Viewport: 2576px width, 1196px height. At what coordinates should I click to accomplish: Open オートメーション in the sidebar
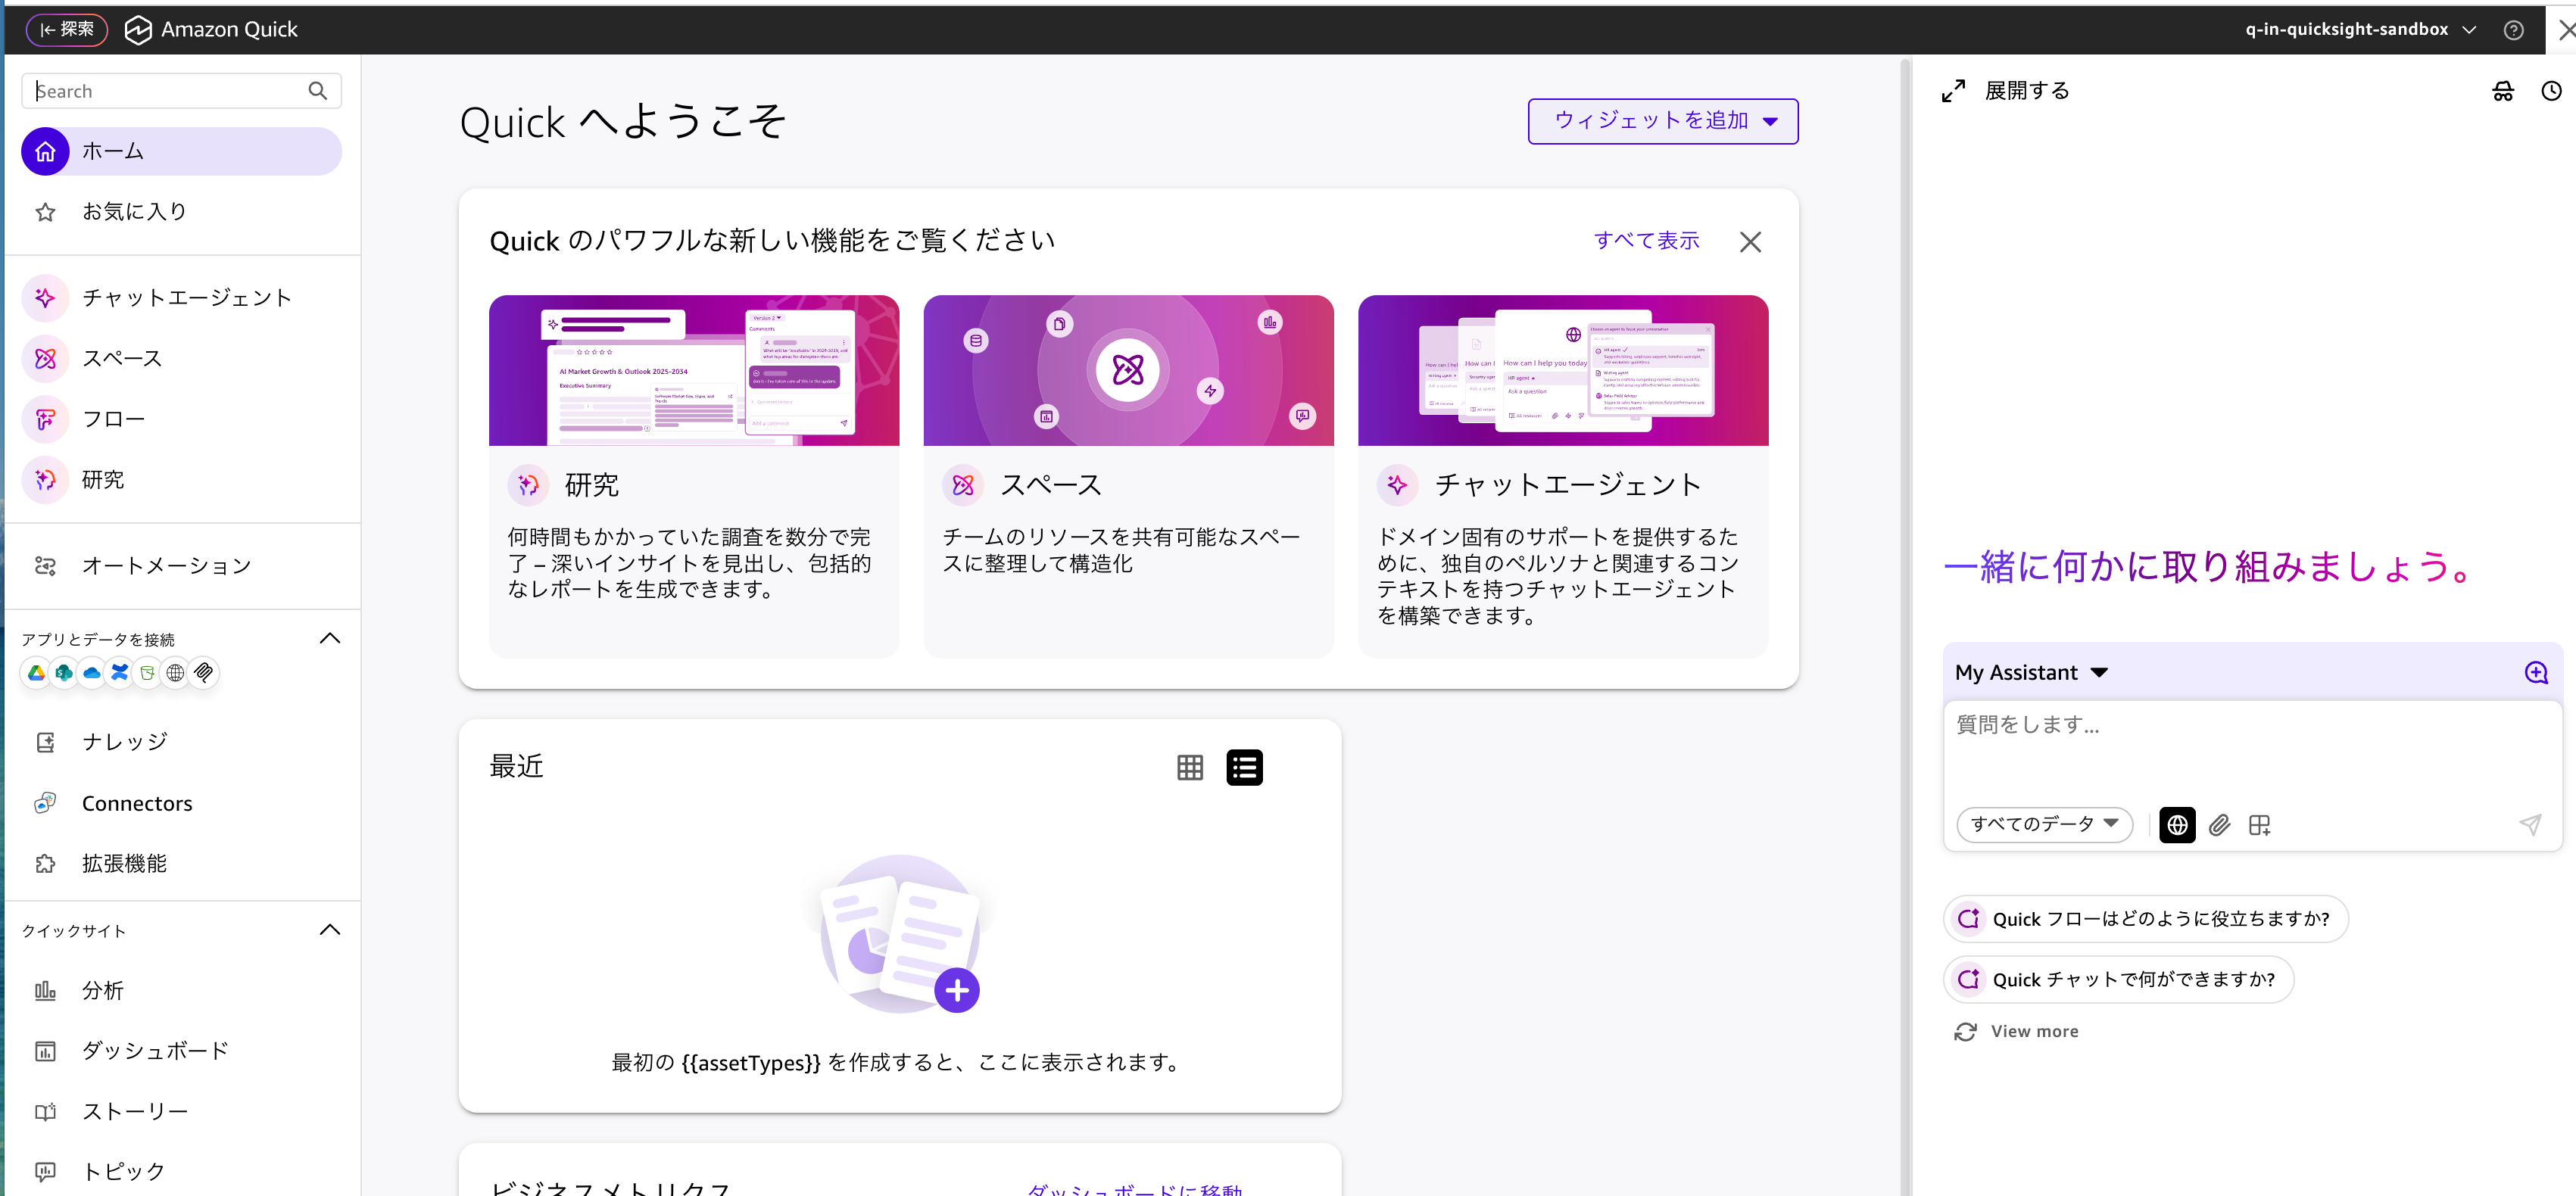(x=181, y=566)
